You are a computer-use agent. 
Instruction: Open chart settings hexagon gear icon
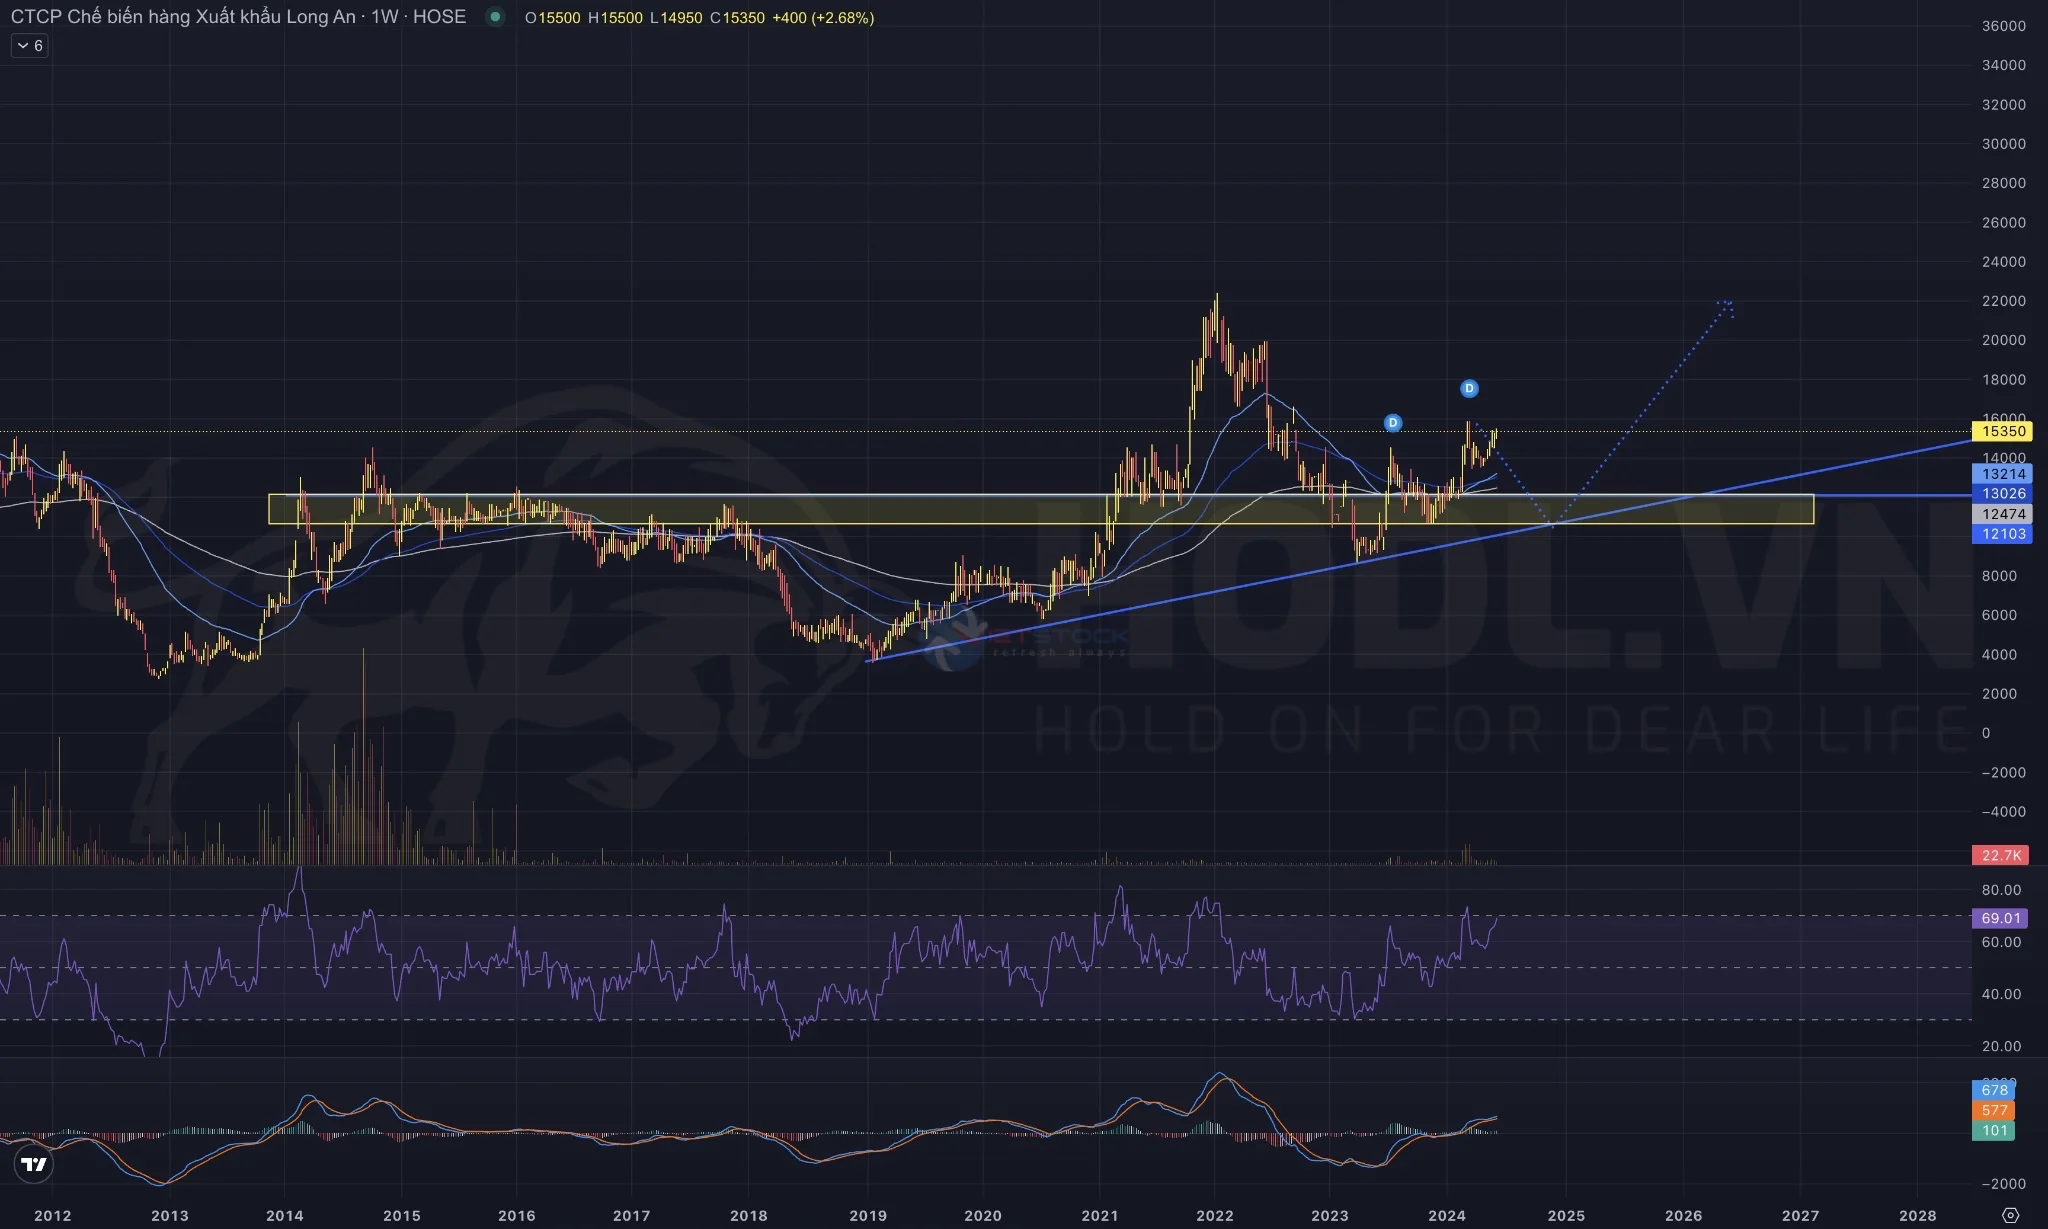(2011, 1215)
